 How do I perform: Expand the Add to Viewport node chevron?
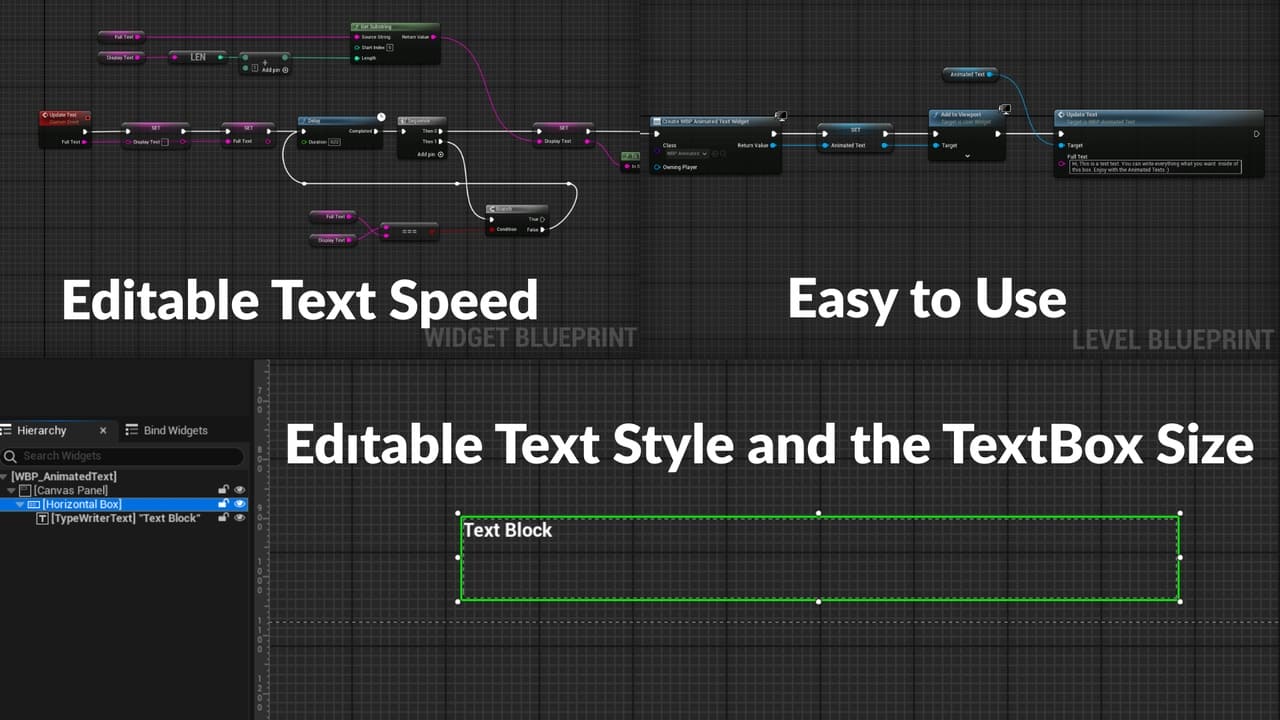pos(967,157)
